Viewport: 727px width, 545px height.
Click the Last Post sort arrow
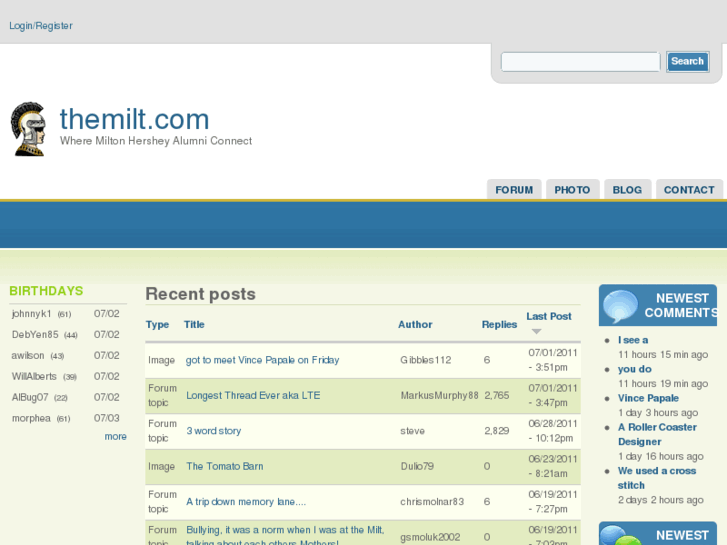coord(536,331)
